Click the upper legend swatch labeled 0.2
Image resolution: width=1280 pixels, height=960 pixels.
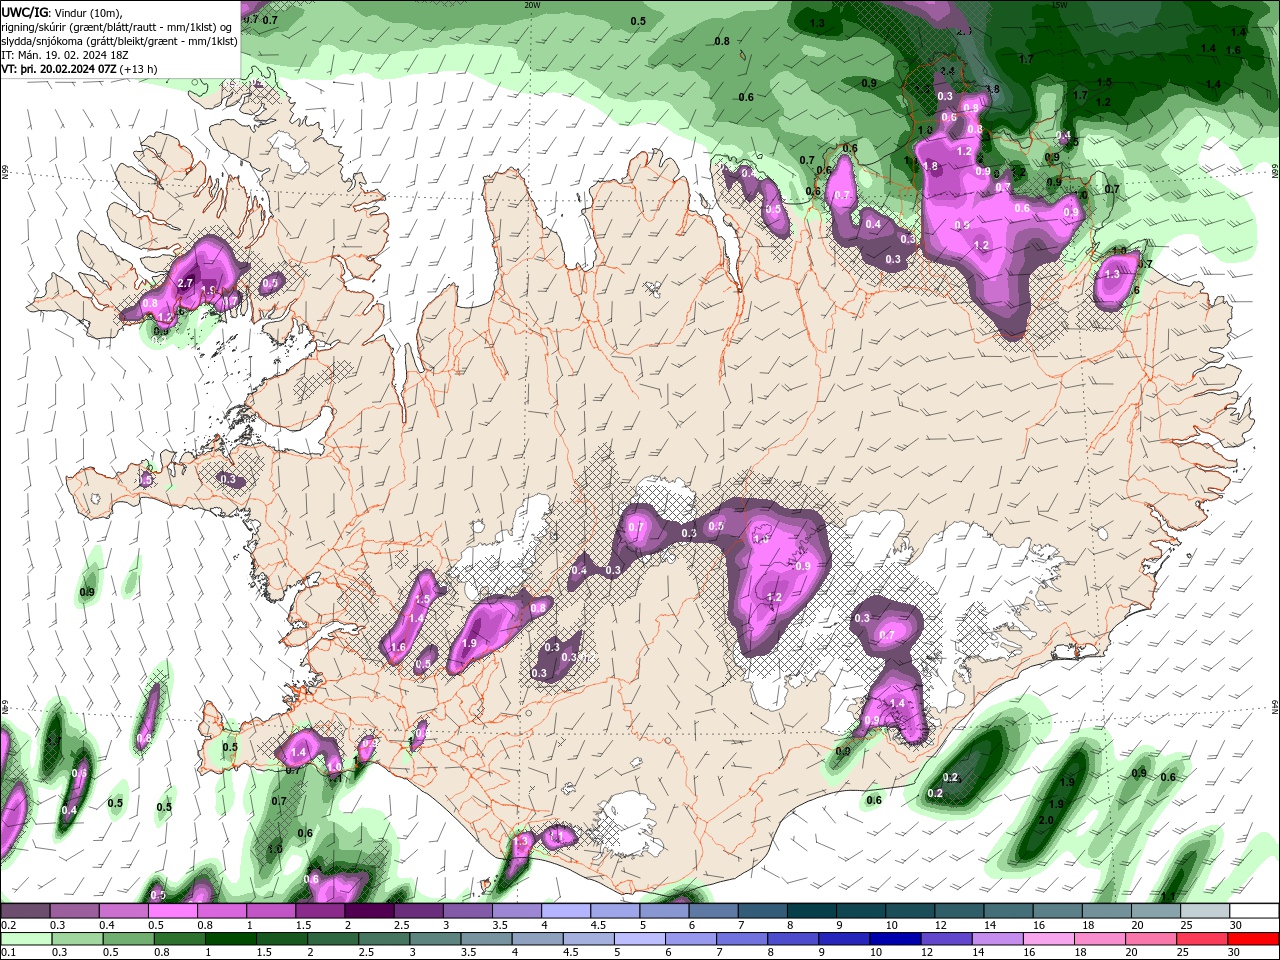click(25, 911)
